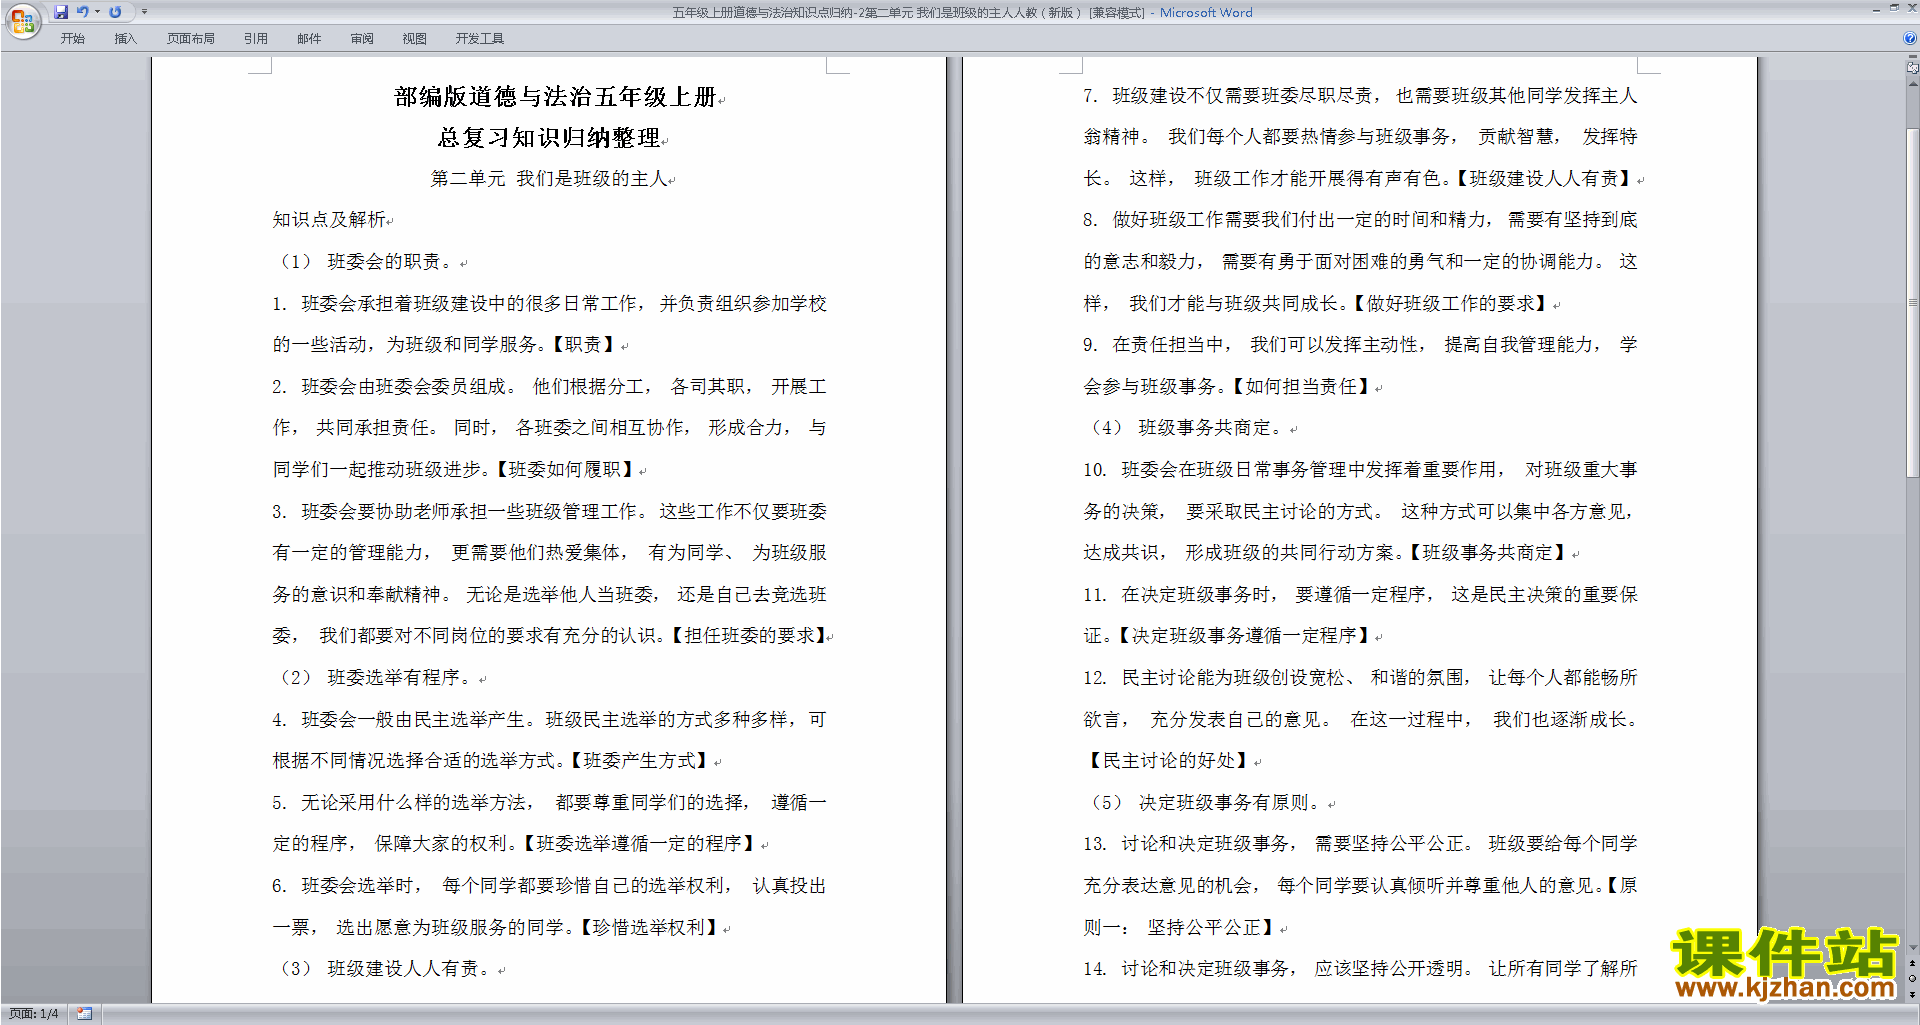Click the heading (5) 决定班级事务有原则
The image size is (1920, 1025).
pyautogui.click(x=1205, y=803)
